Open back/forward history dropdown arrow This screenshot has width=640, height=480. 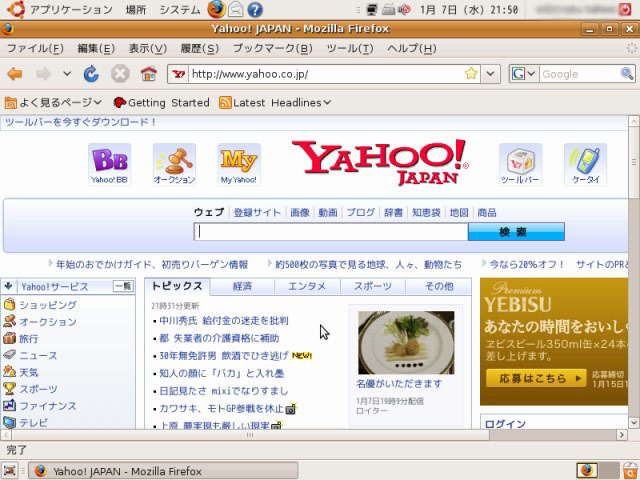(x=67, y=74)
